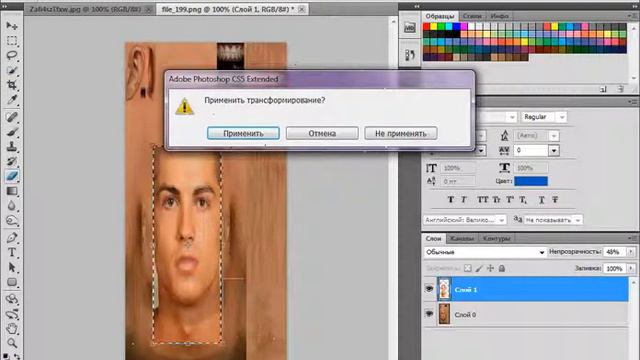Lock layer position icon

[x=490, y=268]
